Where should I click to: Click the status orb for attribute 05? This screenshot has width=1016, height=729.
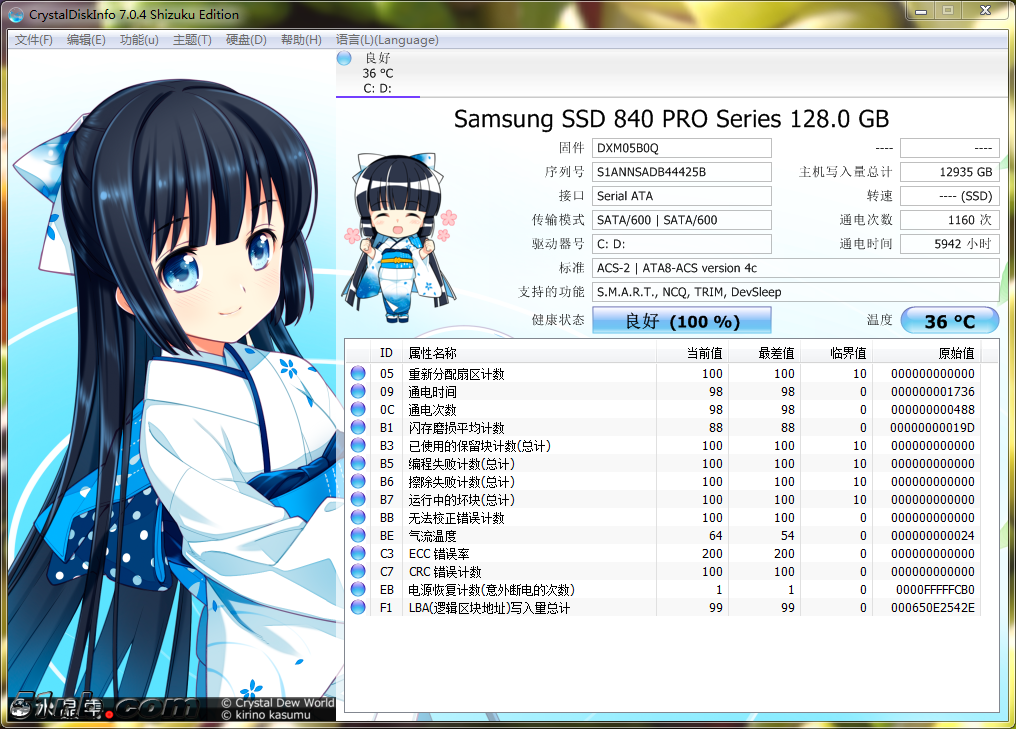point(358,374)
